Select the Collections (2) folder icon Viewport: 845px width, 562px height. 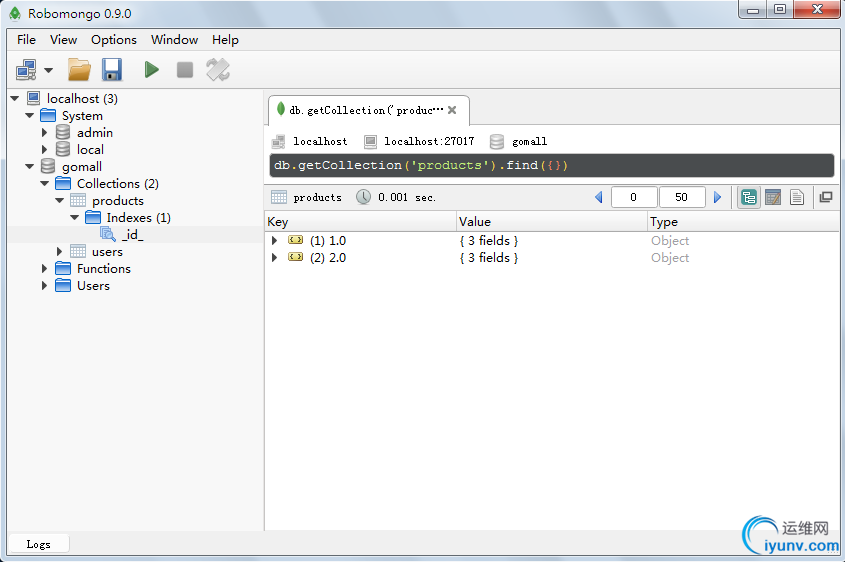pos(63,184)
